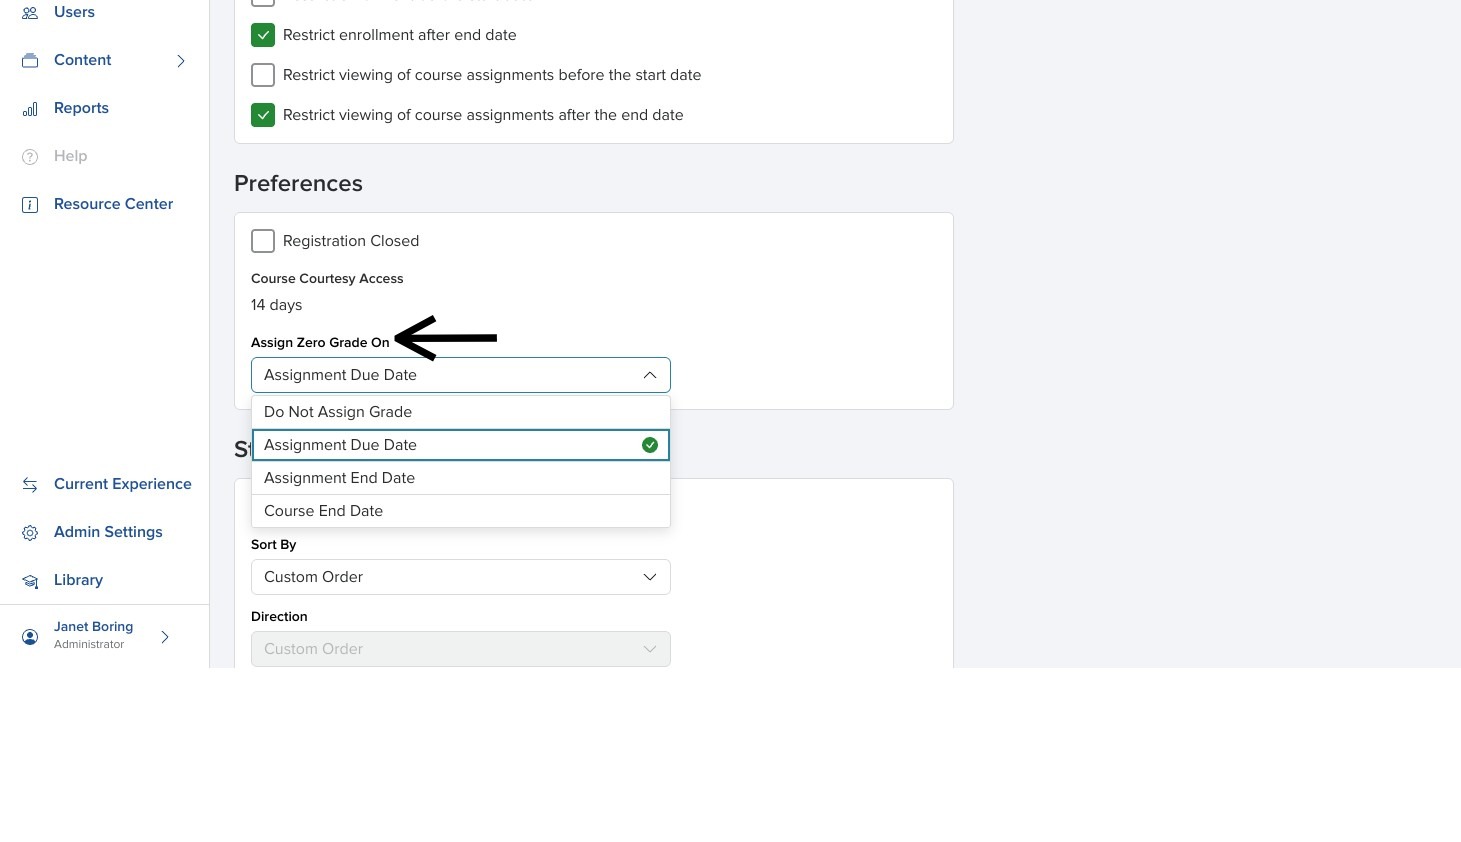The height and width of the screenshot is (842, 1461).
Task: Enable restrict viewing assignments before start date
Action: tap(263, 75)
